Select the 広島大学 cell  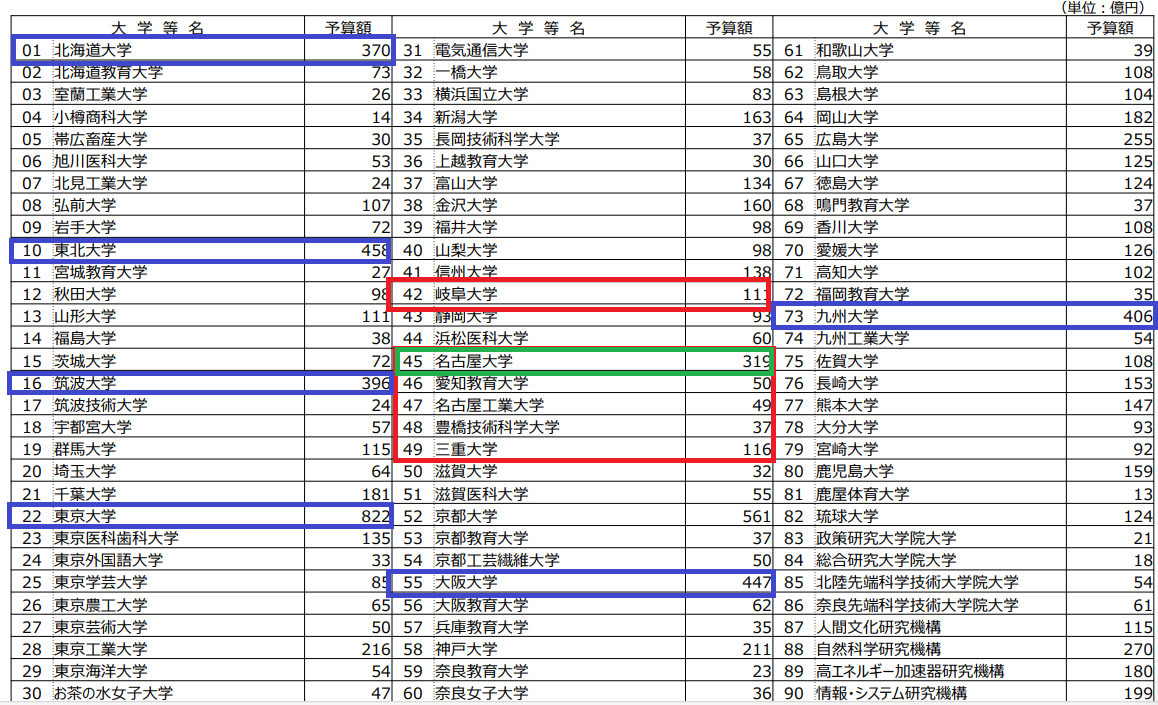(x=847, y=139)
